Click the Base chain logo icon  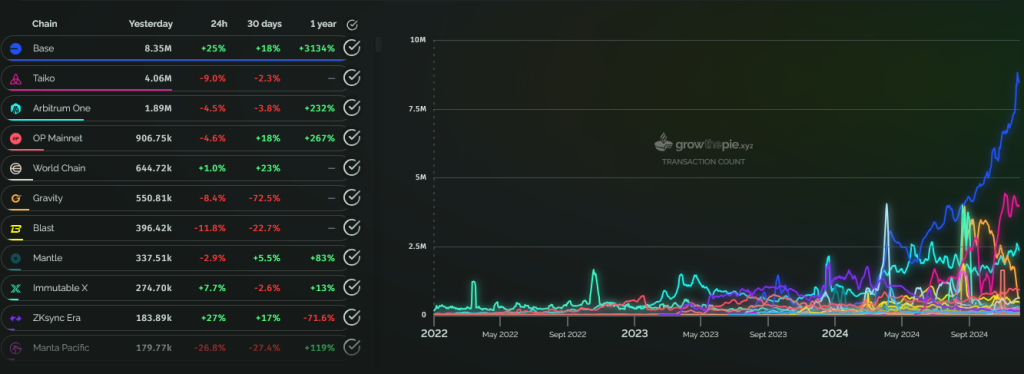point(16,48)
